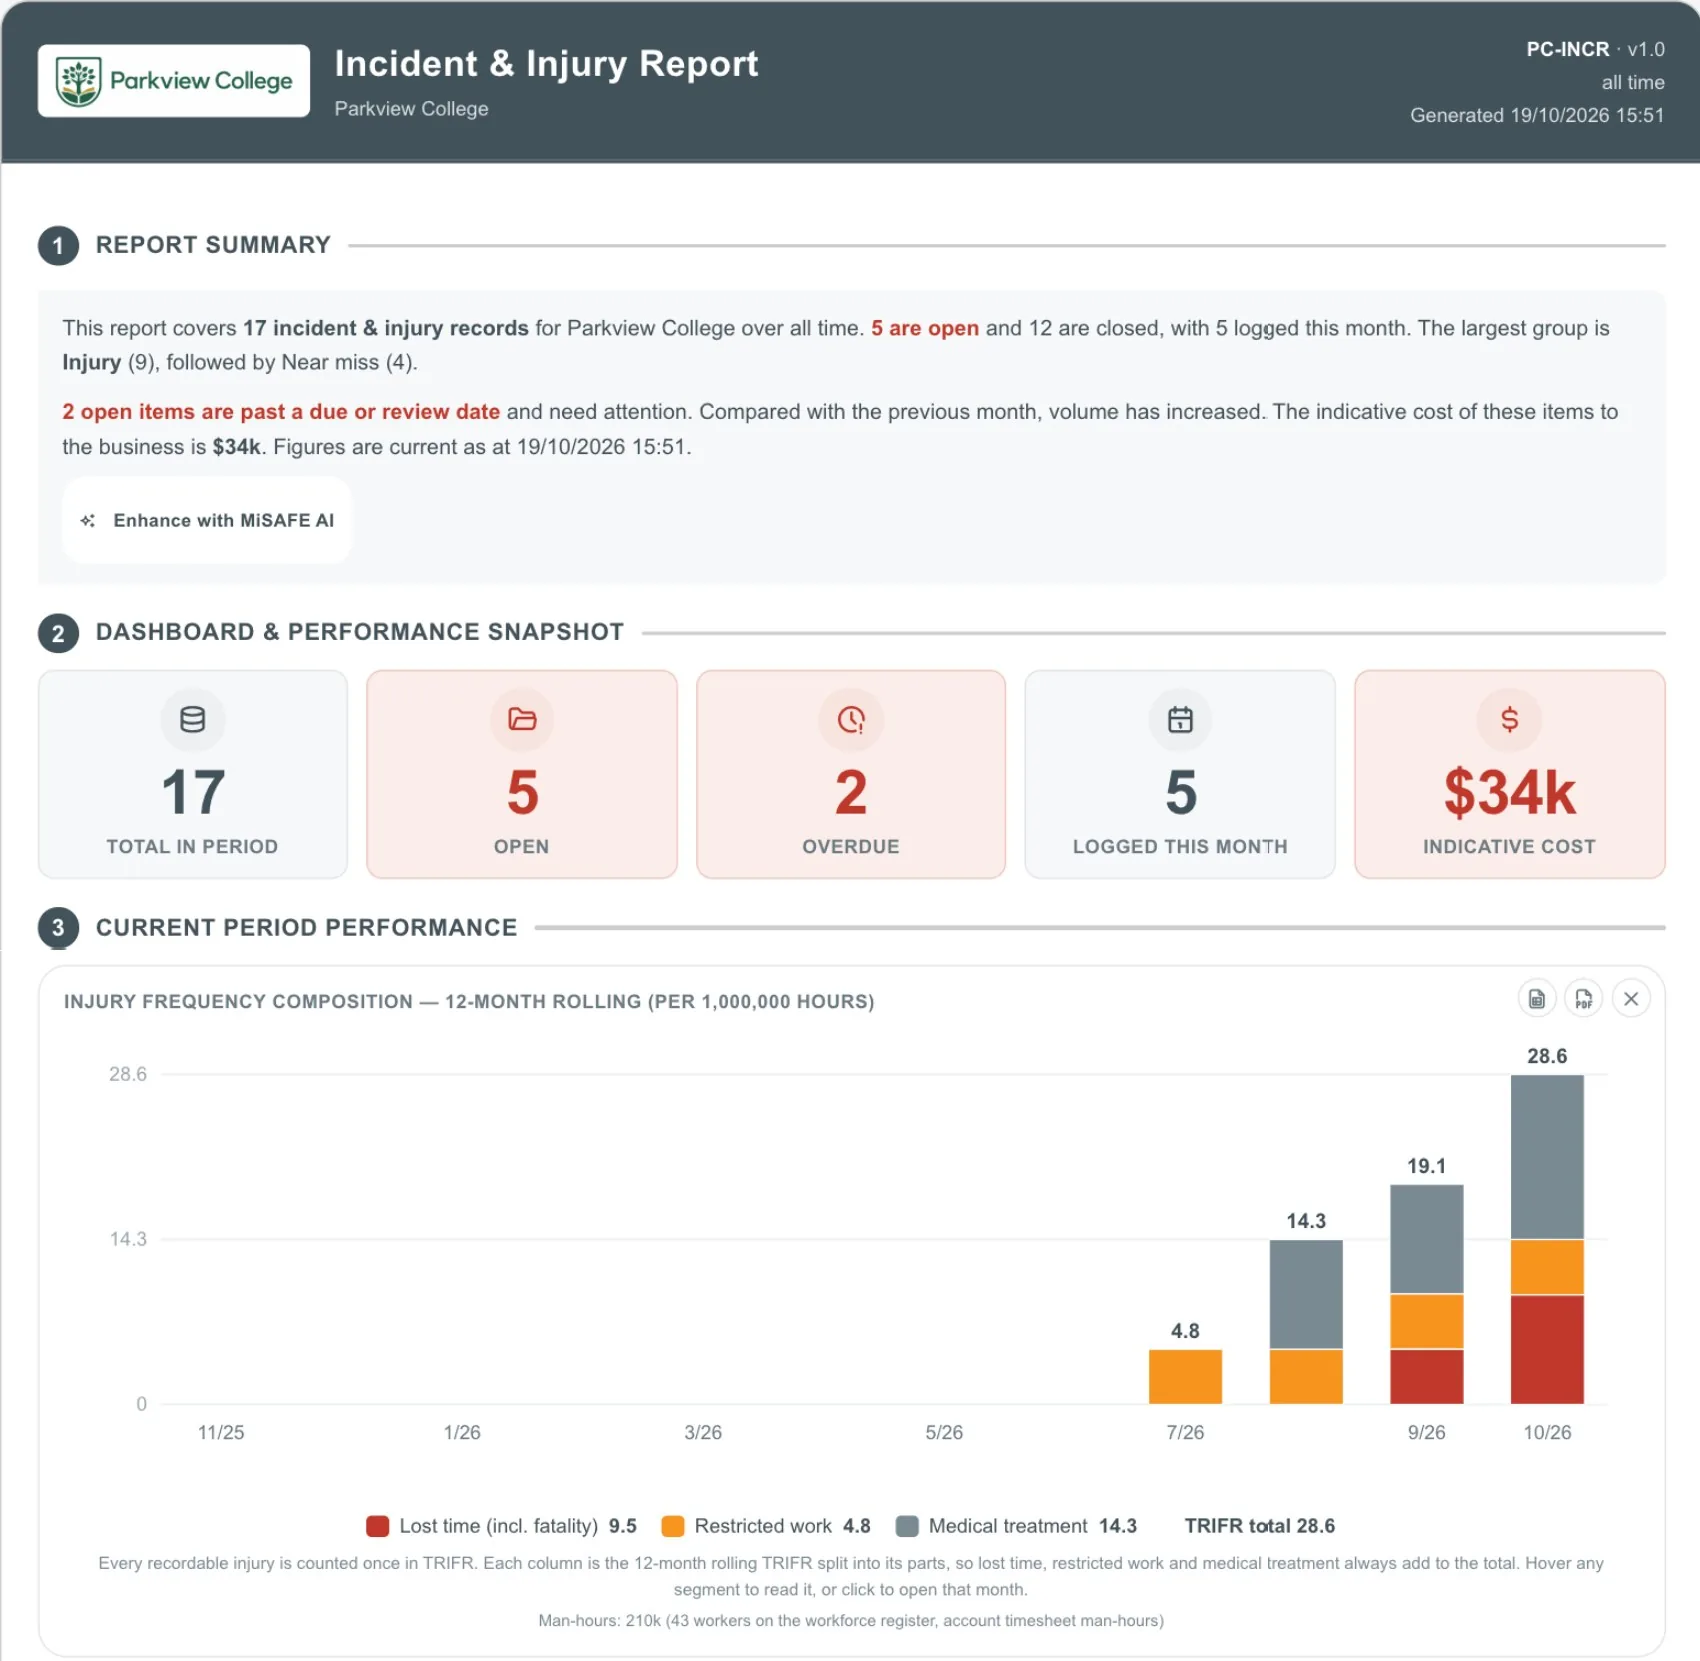1700x1661 pixels.
Task: Click the sparkle icon in the Enhance button
Action: (88, 520)
